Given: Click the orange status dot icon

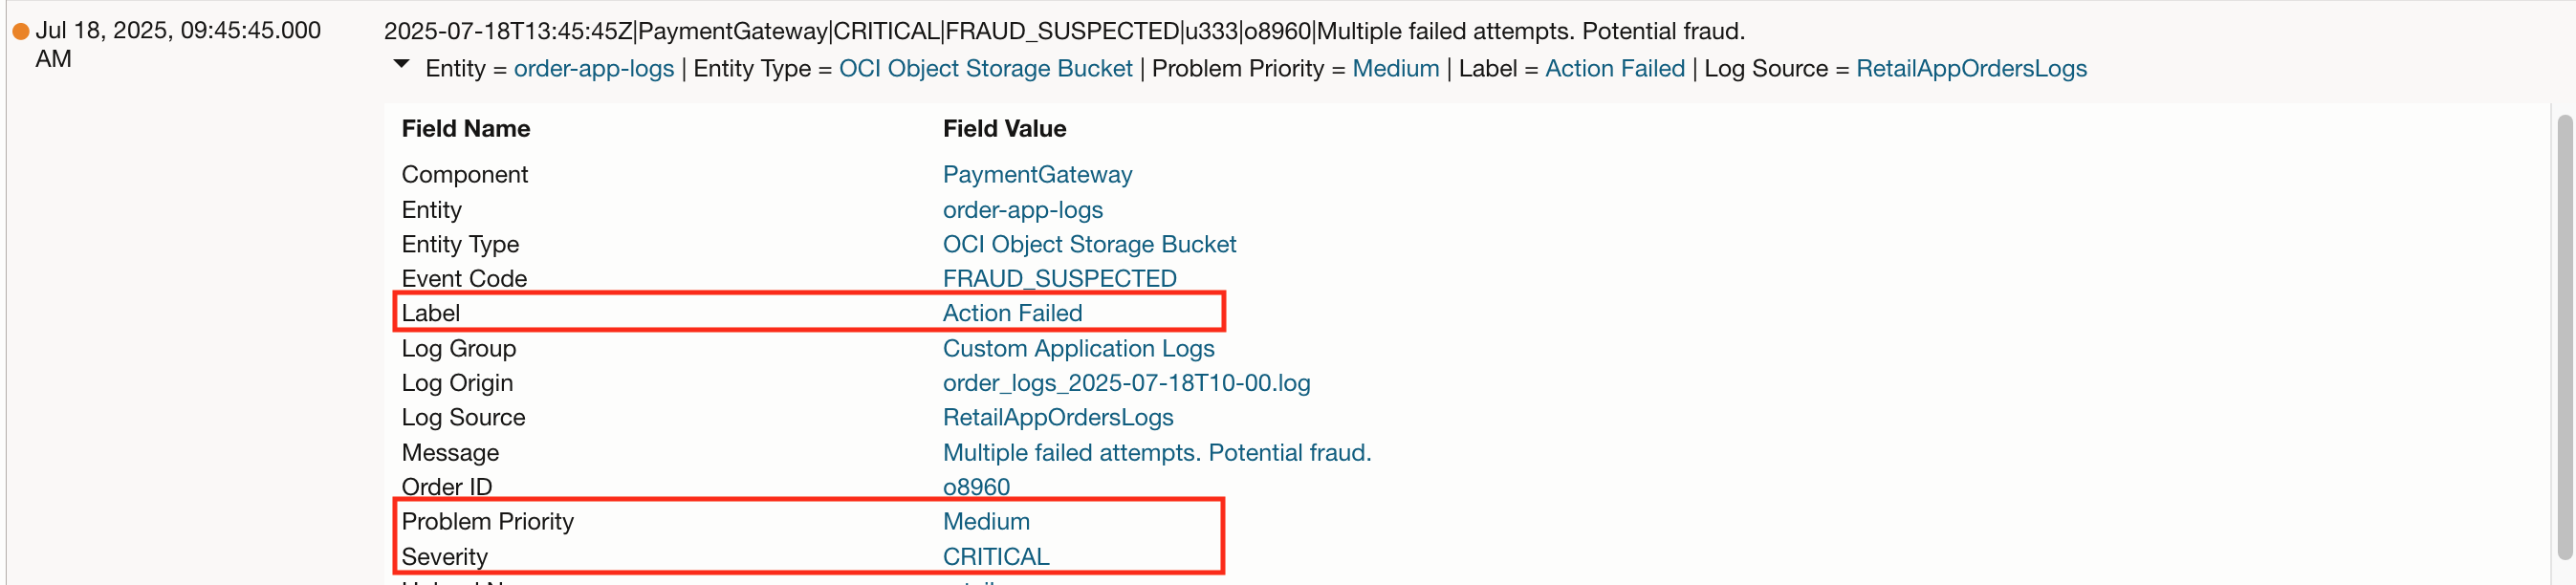Looking at the screenshot, I should (x=20, y=32).
